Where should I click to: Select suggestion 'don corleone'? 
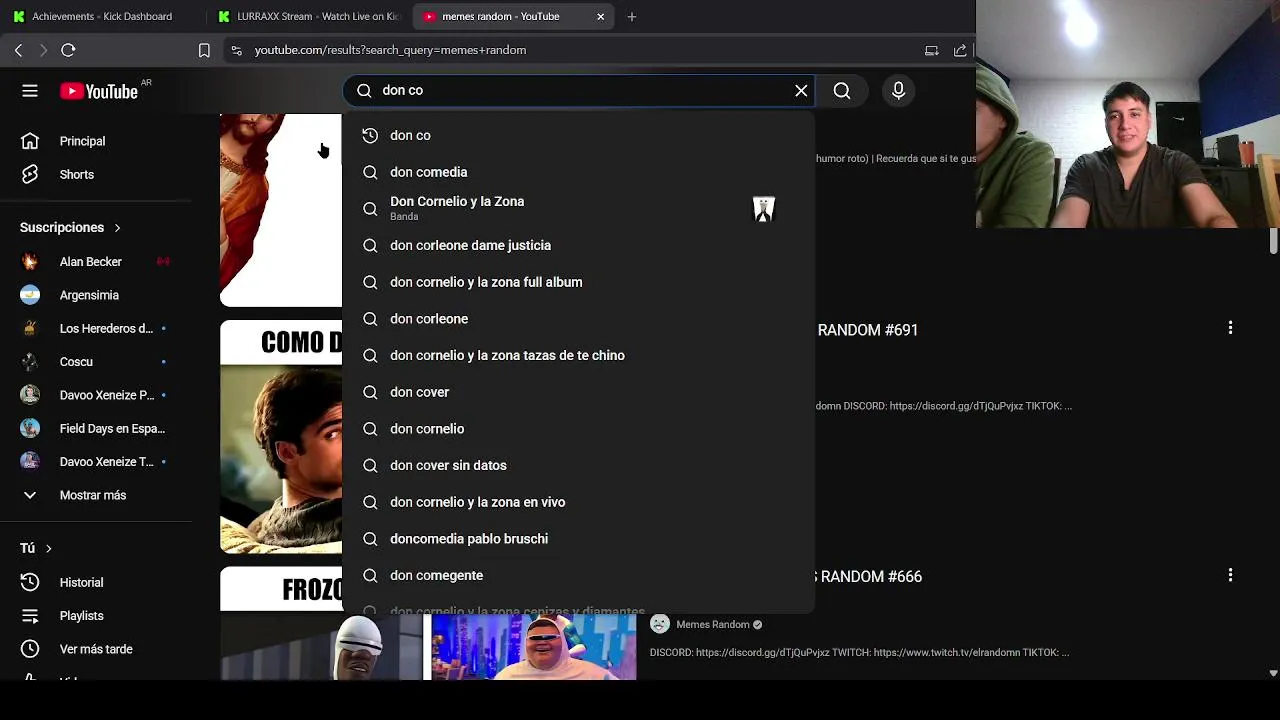coord(578,319)
